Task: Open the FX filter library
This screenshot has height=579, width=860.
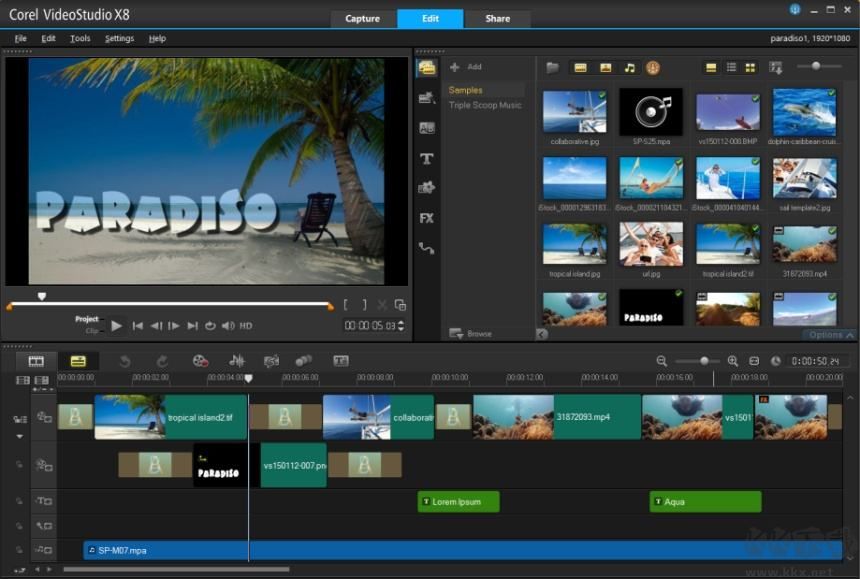Action: 427,217
